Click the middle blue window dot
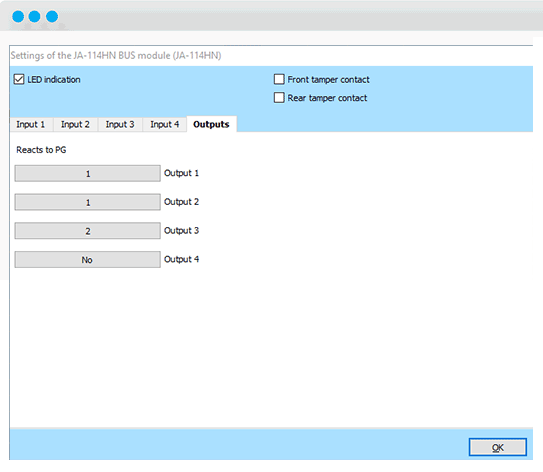The height and width of the screenshot is (472, 543). click(x=35, y=16)
